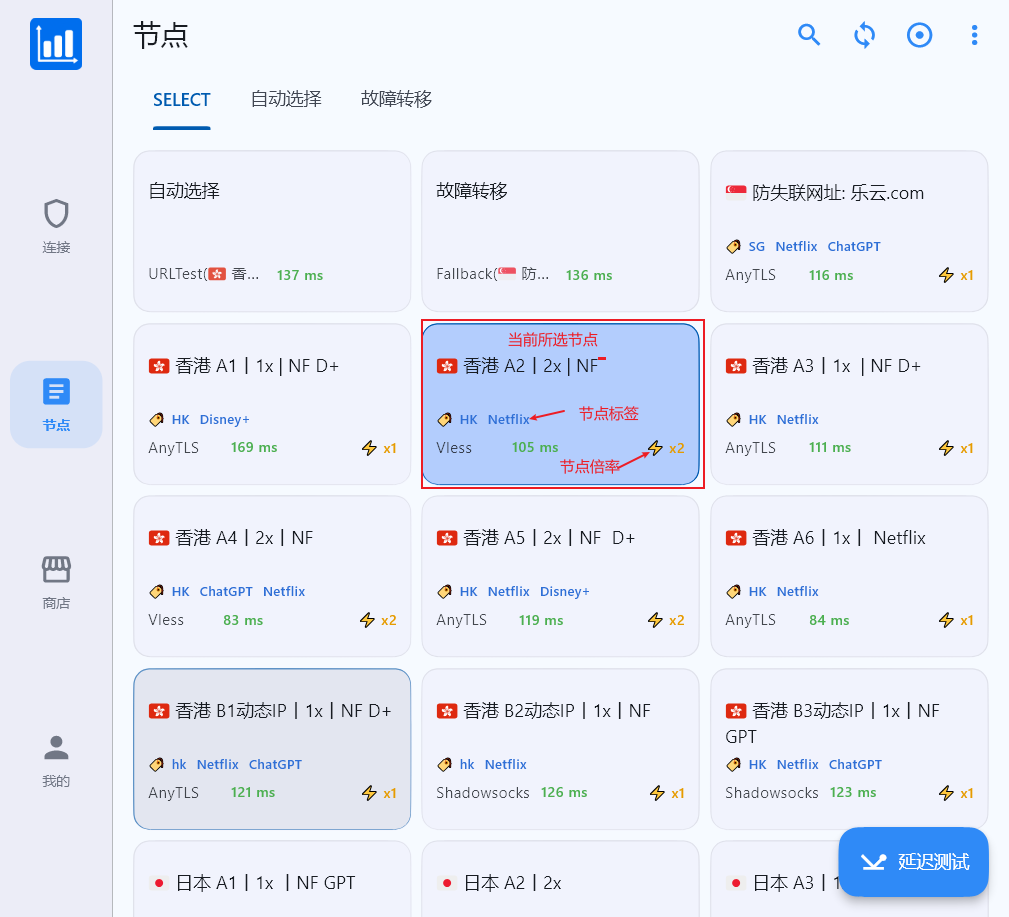Click the tag icon on 香港 B1动态IP card
Screen dimensions: 1009x917
(x=156, y=764)
